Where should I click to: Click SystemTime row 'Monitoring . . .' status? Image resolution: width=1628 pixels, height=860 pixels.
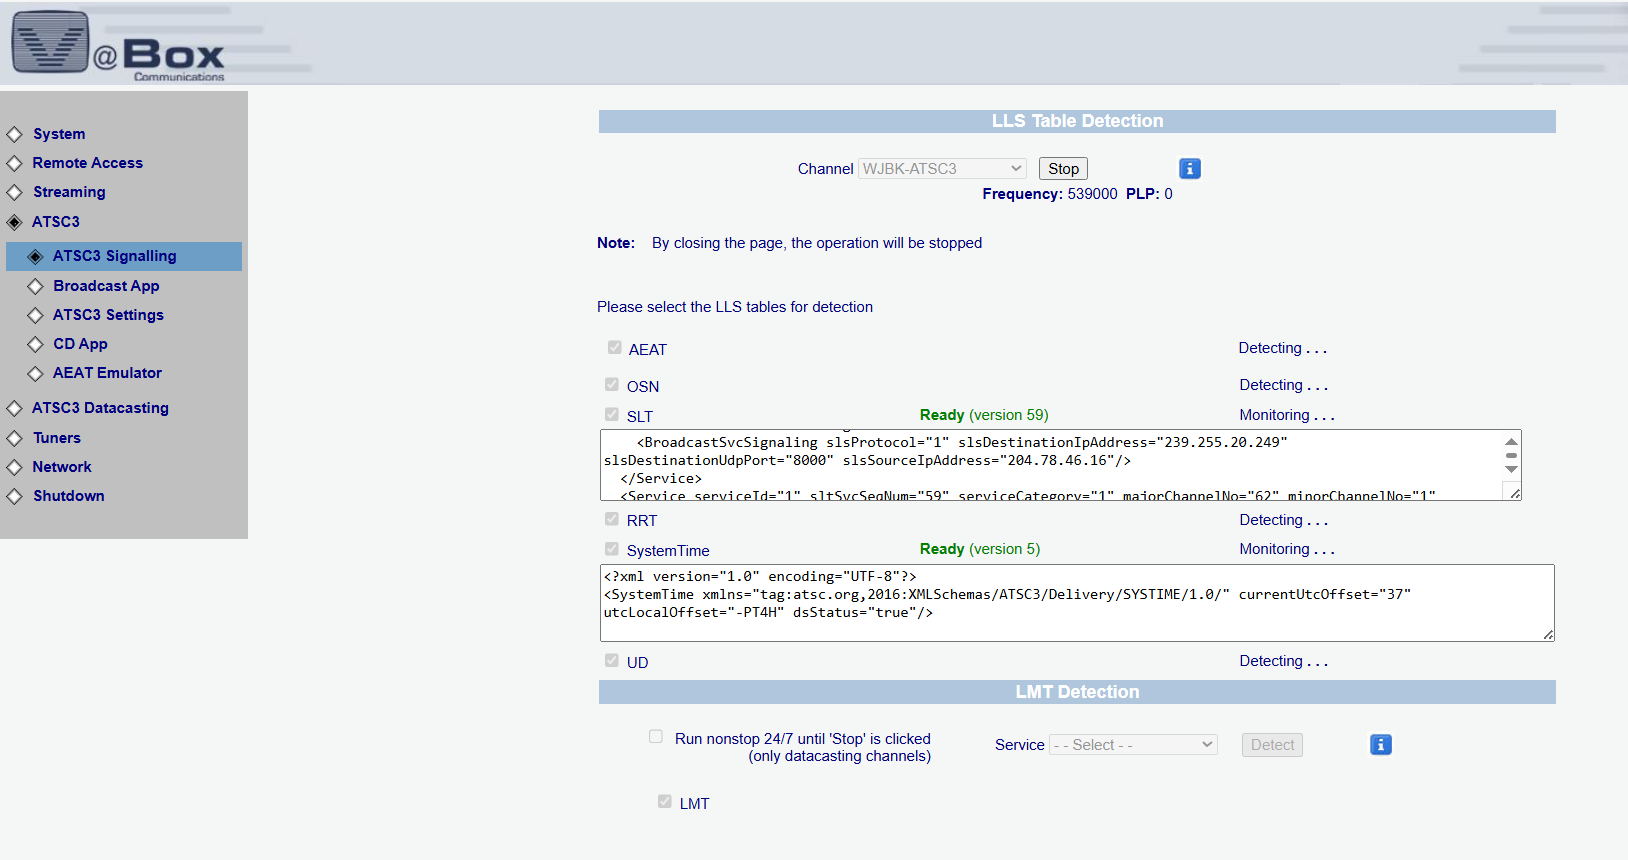click(x=1287, y=549)
